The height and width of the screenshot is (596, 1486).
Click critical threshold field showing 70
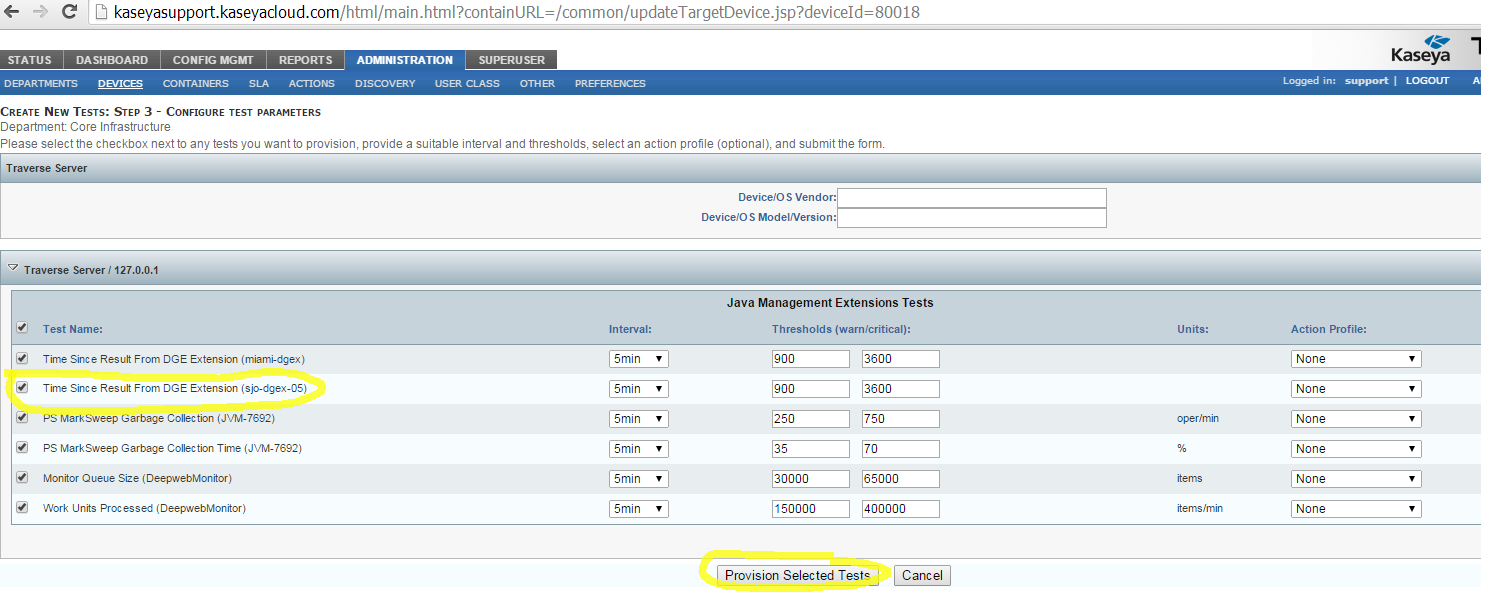tap(901, 449)
